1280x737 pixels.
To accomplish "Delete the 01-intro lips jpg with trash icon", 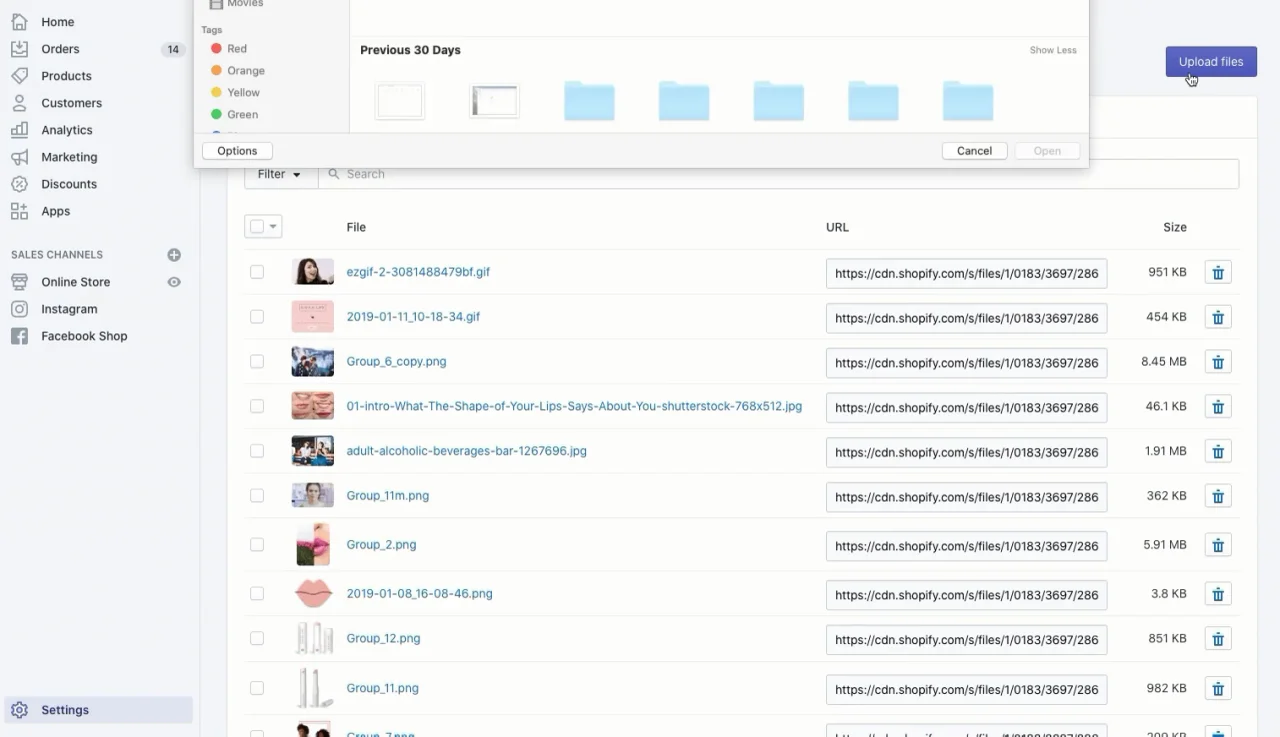I will pos(1218,407).
